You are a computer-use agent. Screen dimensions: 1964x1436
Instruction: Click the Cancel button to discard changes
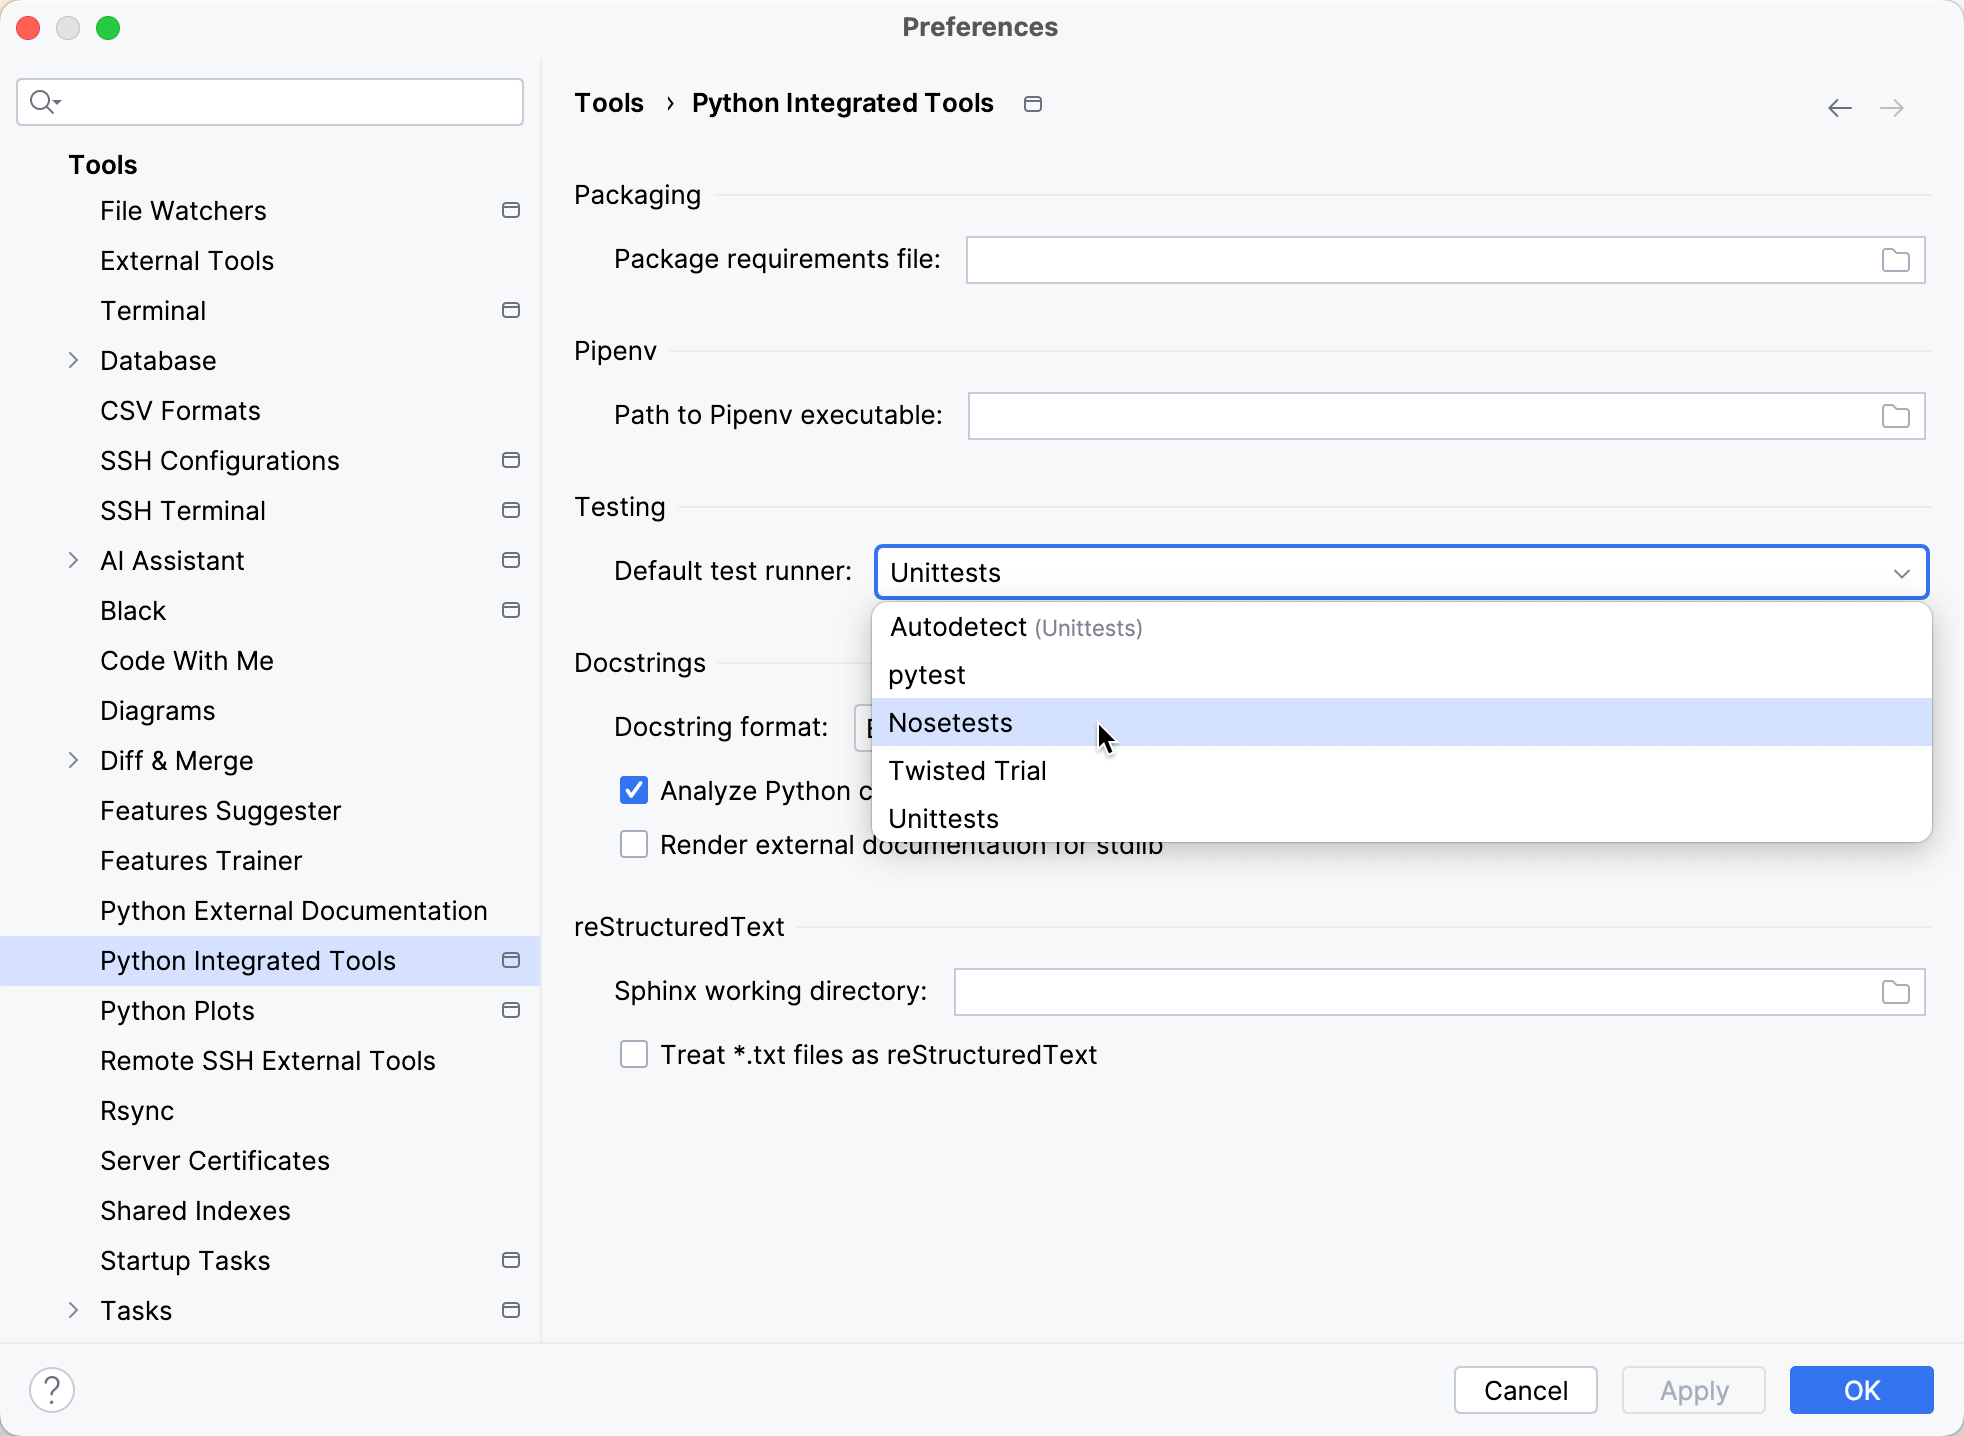[1526, 1390]
